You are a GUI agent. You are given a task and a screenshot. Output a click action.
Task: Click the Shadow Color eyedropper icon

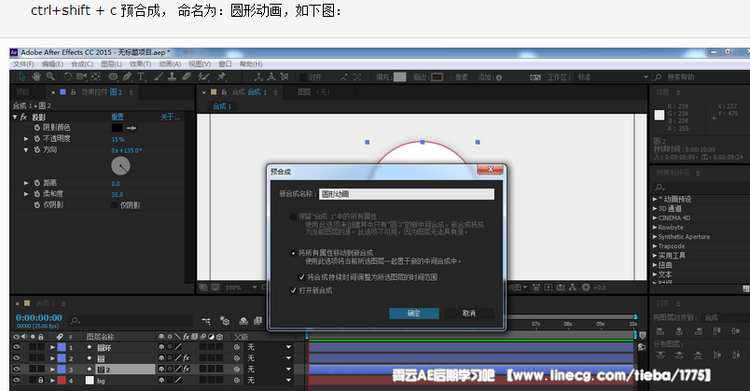(131, 128)
